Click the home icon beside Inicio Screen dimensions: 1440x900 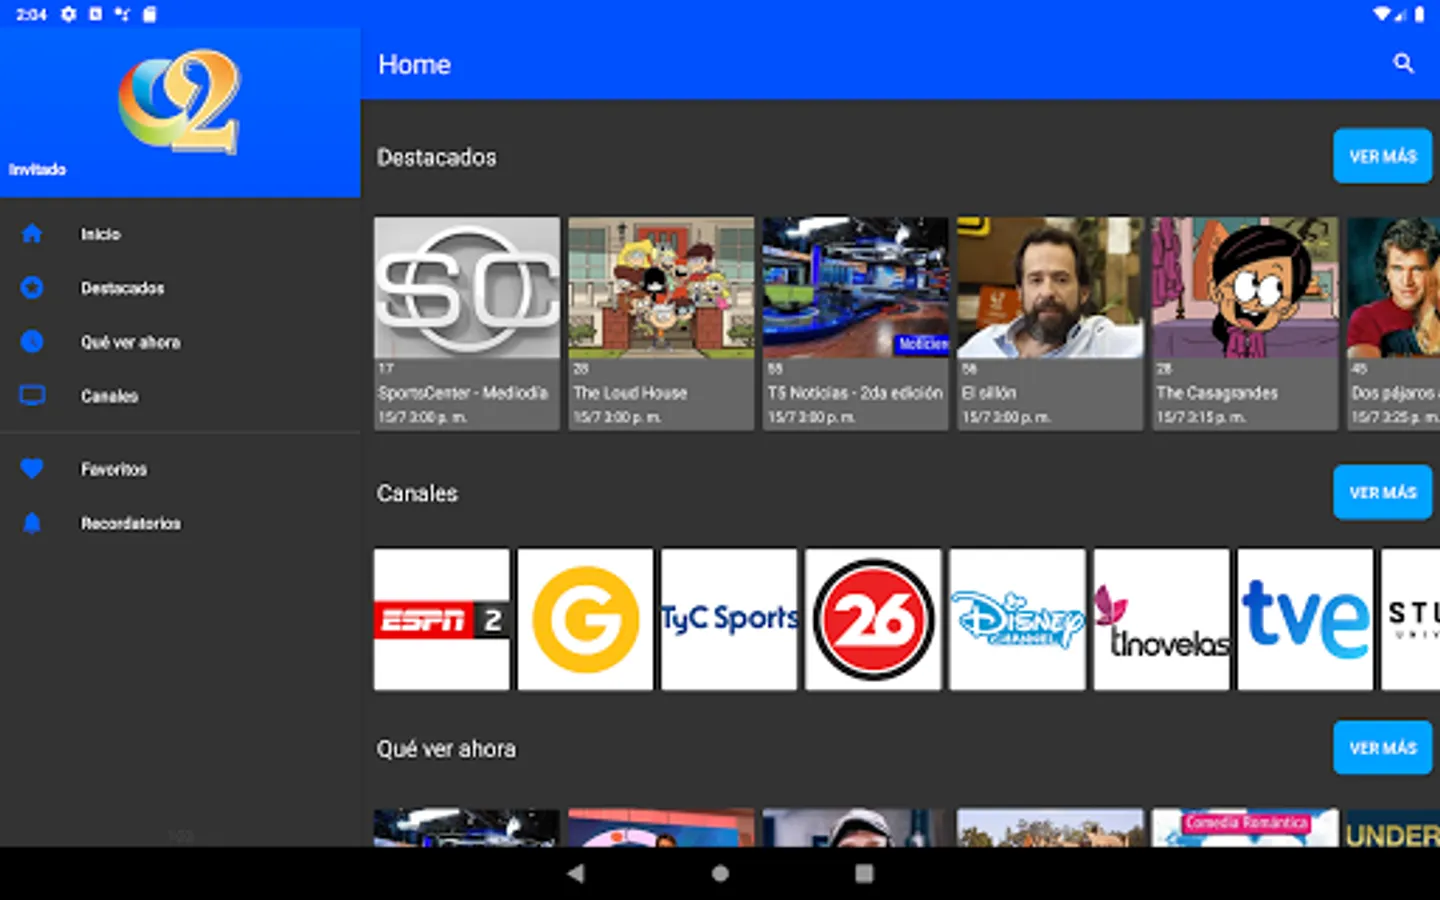(32, 234)
